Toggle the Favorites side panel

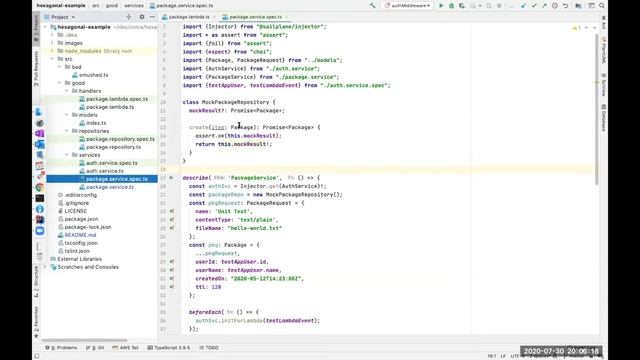point(36,322)
